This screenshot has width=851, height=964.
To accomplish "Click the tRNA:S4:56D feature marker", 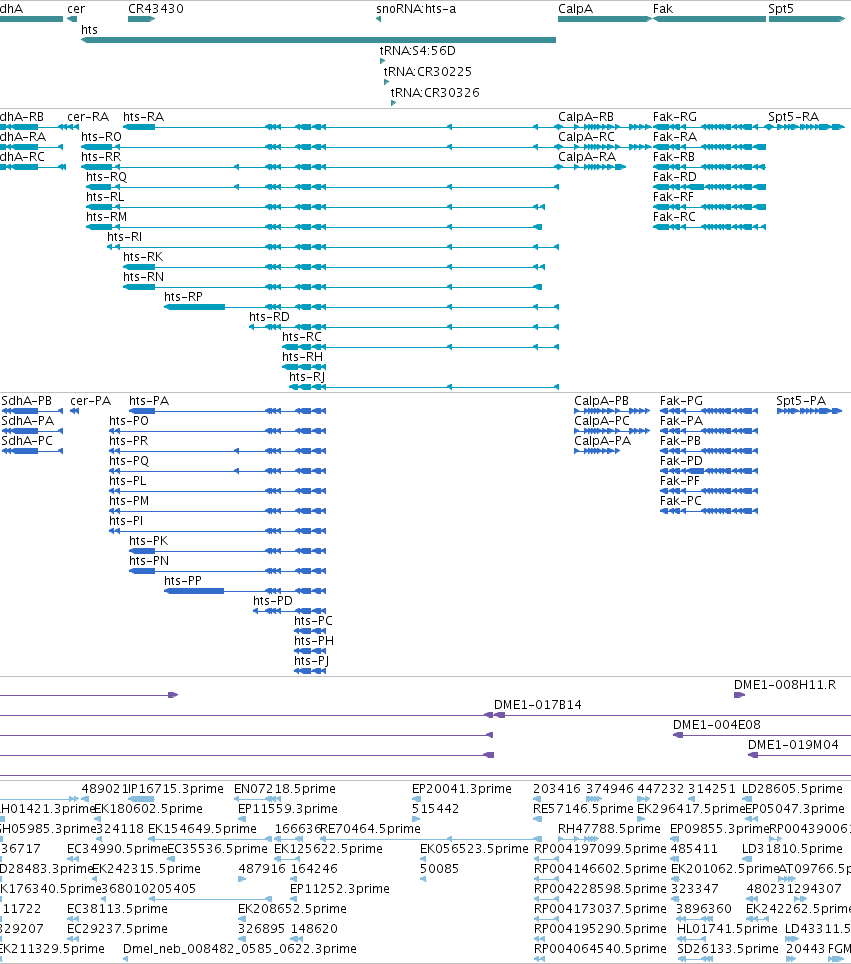I will pyautogui.click(x=382, y=61).
